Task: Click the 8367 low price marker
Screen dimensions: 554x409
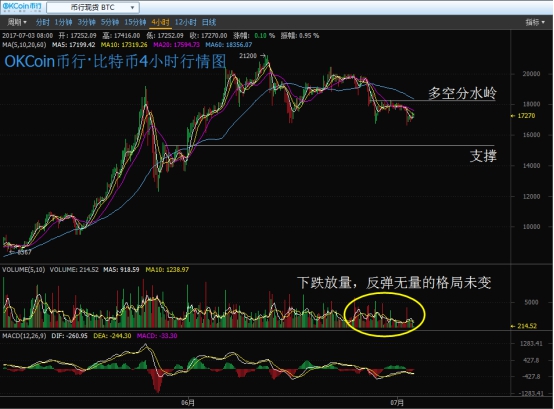Action: click(21, 252)
